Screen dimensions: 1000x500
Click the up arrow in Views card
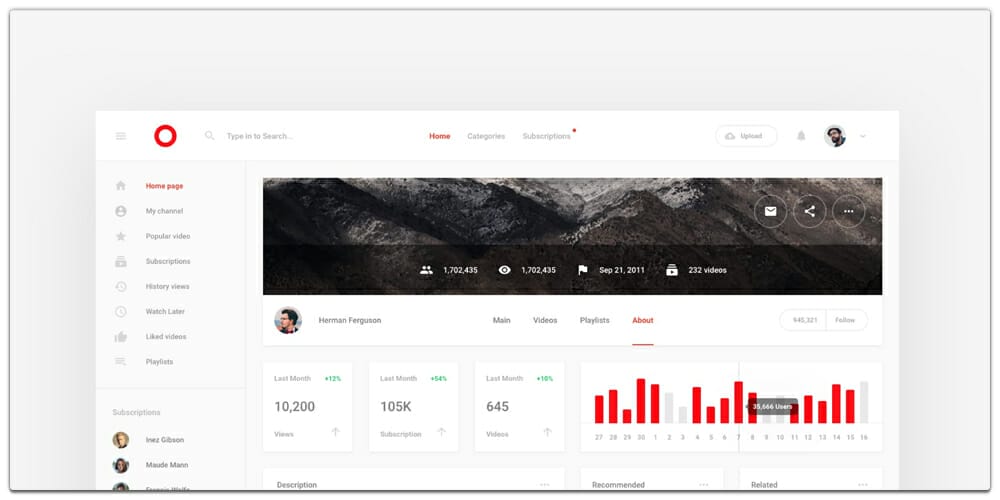tap(335, 432)
